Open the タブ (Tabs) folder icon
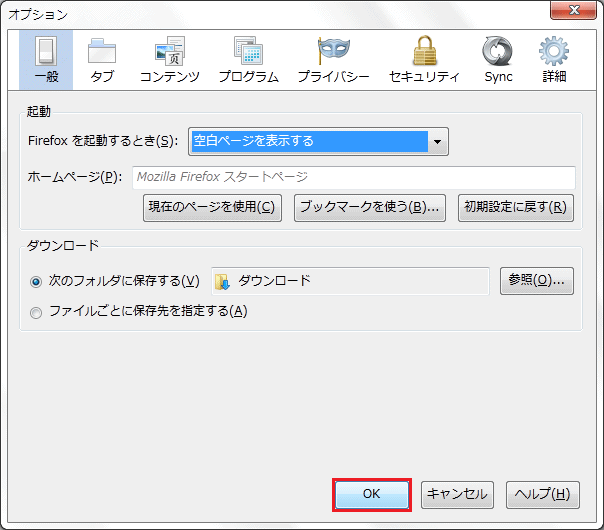 (x=102, y=50)
